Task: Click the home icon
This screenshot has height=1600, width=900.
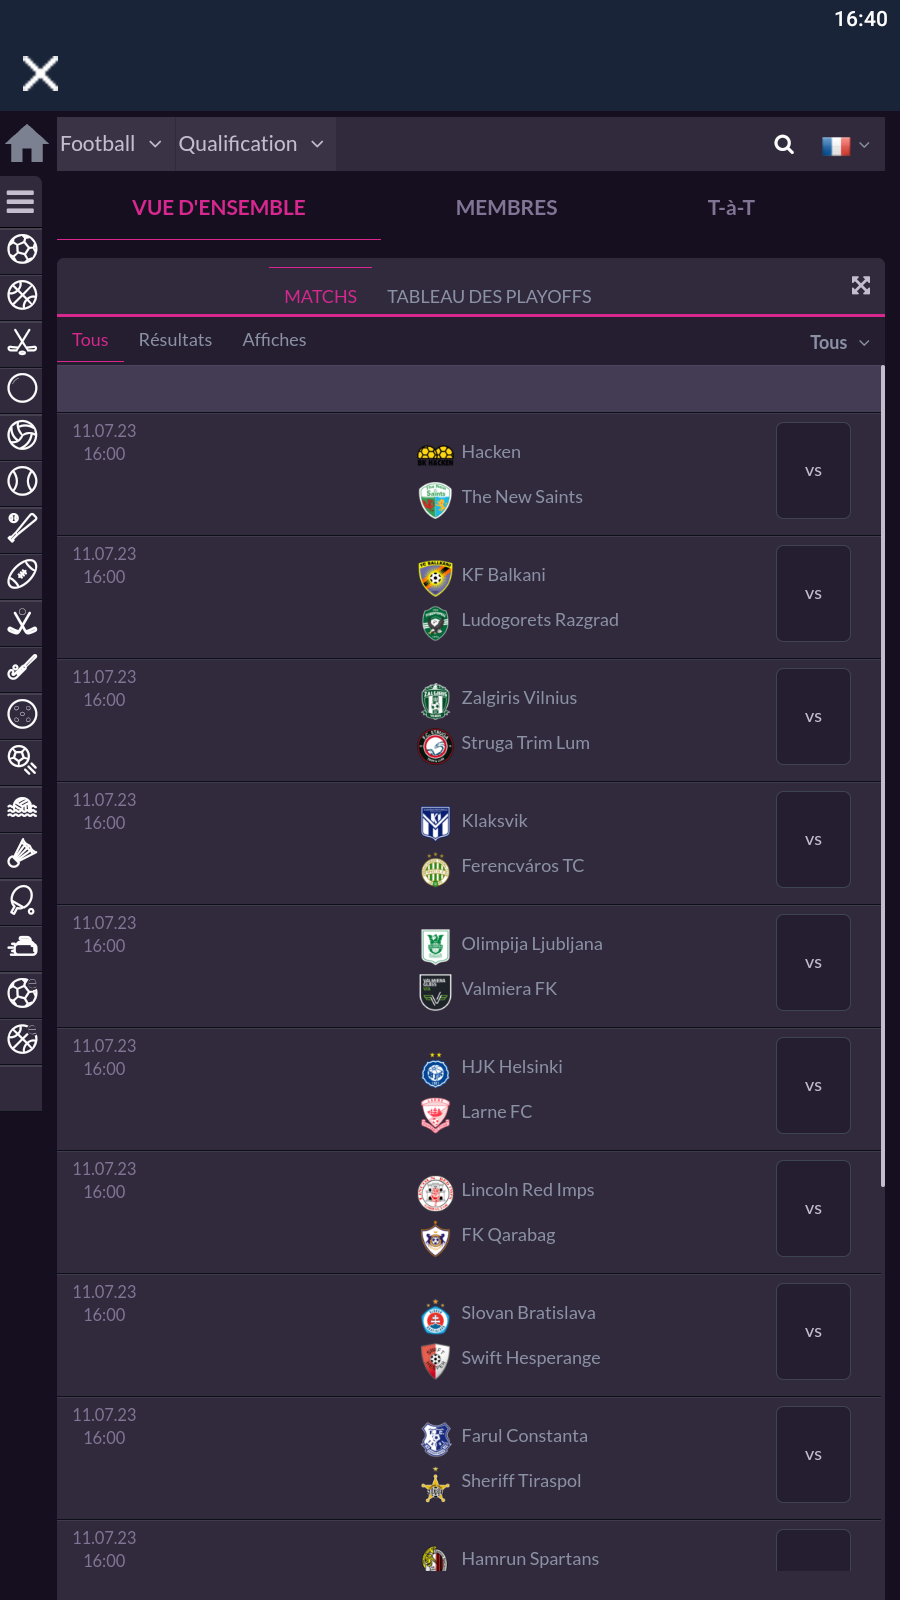Action: (27, 144)
